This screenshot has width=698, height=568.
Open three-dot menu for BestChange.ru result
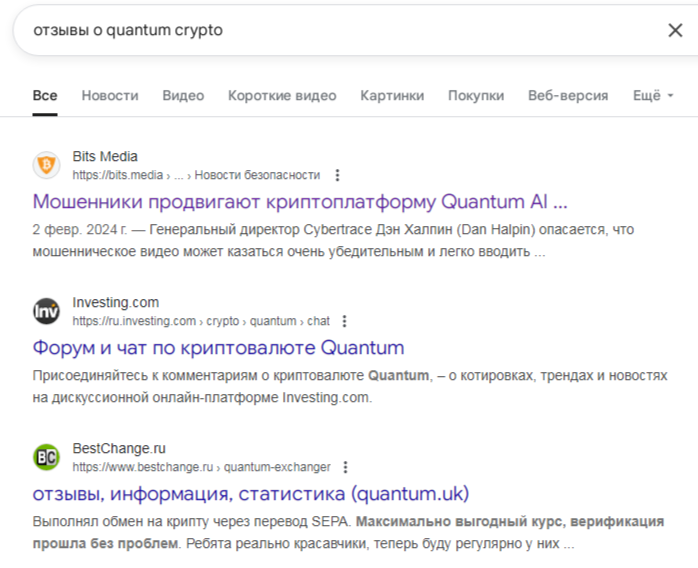click(x=345, y=467)
